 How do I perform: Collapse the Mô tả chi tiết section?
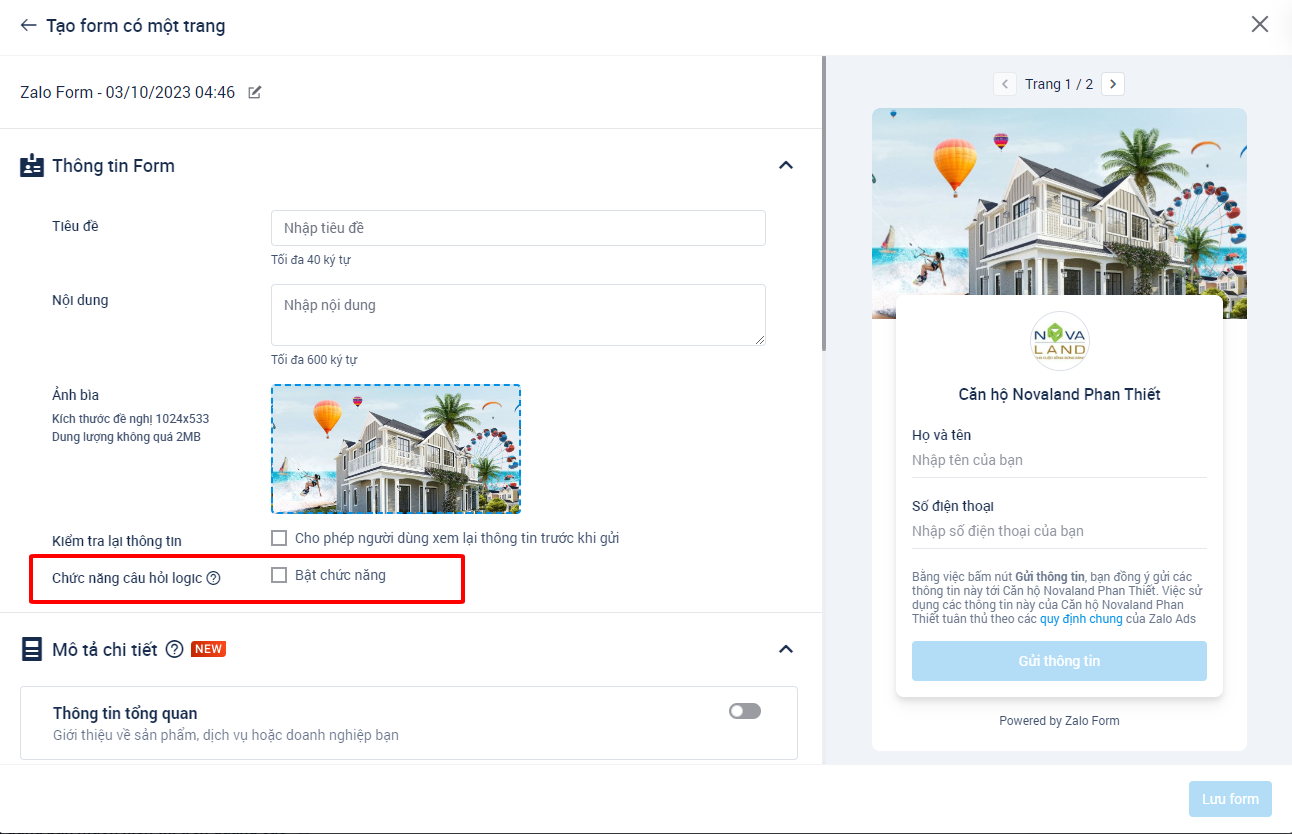tap(786, 649)
